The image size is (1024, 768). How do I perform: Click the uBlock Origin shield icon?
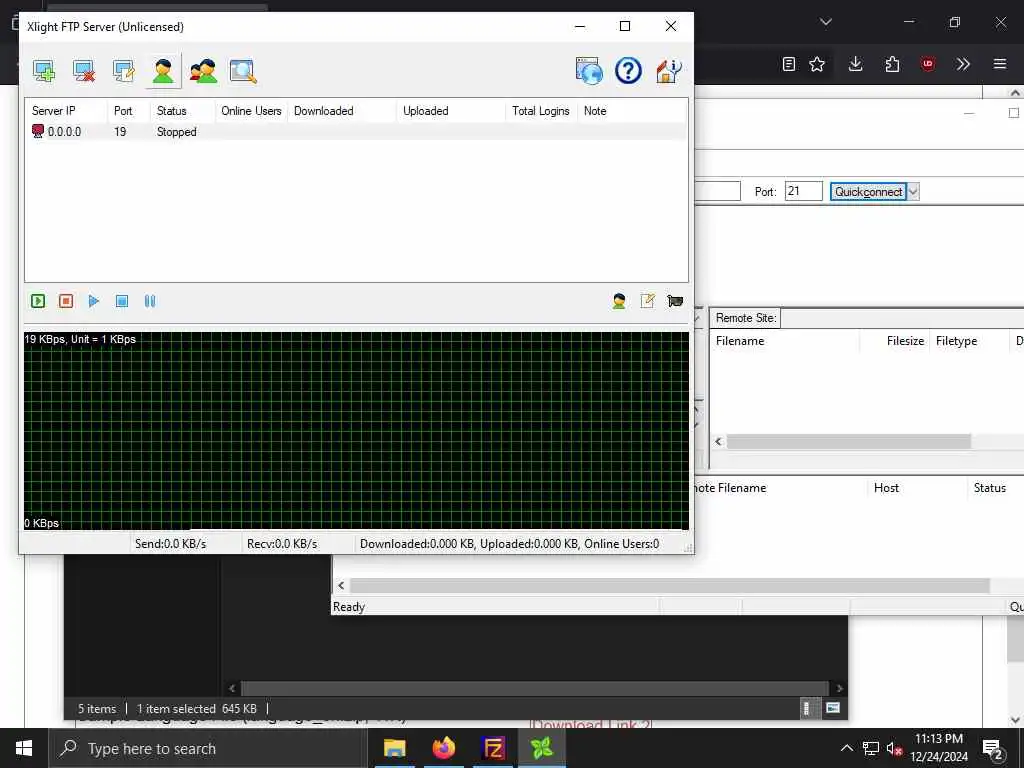coord(927,64)
